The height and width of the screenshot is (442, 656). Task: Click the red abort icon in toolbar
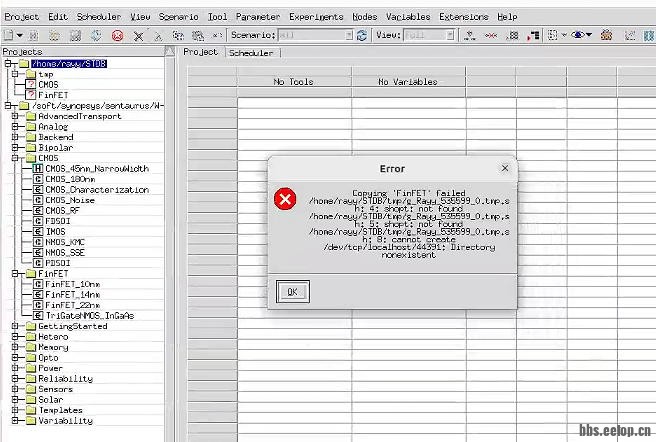tap(117, 35)
